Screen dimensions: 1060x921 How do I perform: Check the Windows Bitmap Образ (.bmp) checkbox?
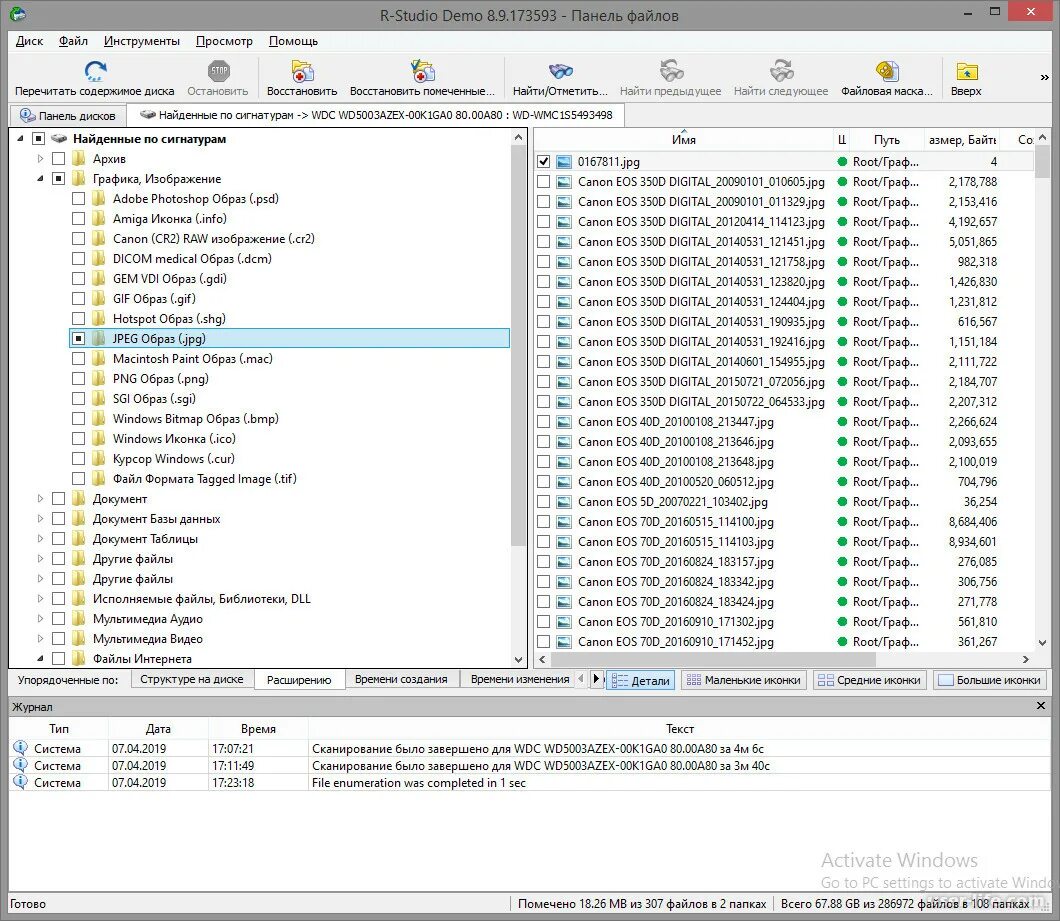point(78,419)
